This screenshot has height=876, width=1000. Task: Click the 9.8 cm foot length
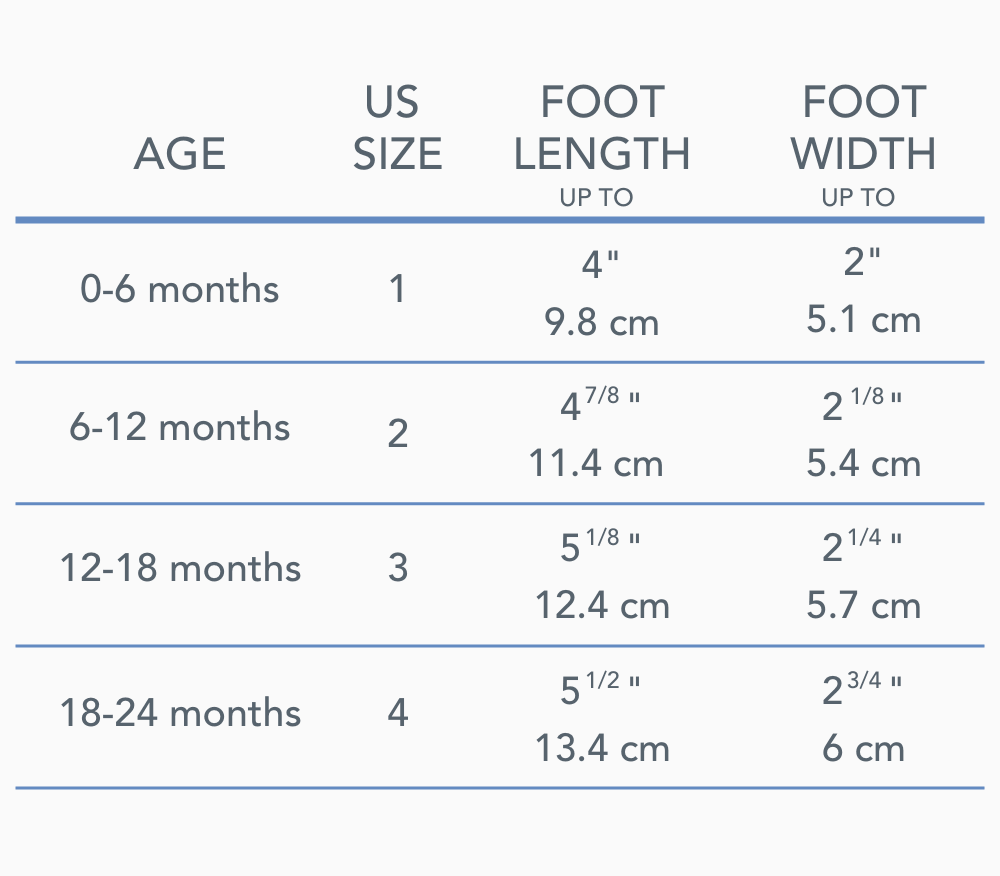[602, 322]
